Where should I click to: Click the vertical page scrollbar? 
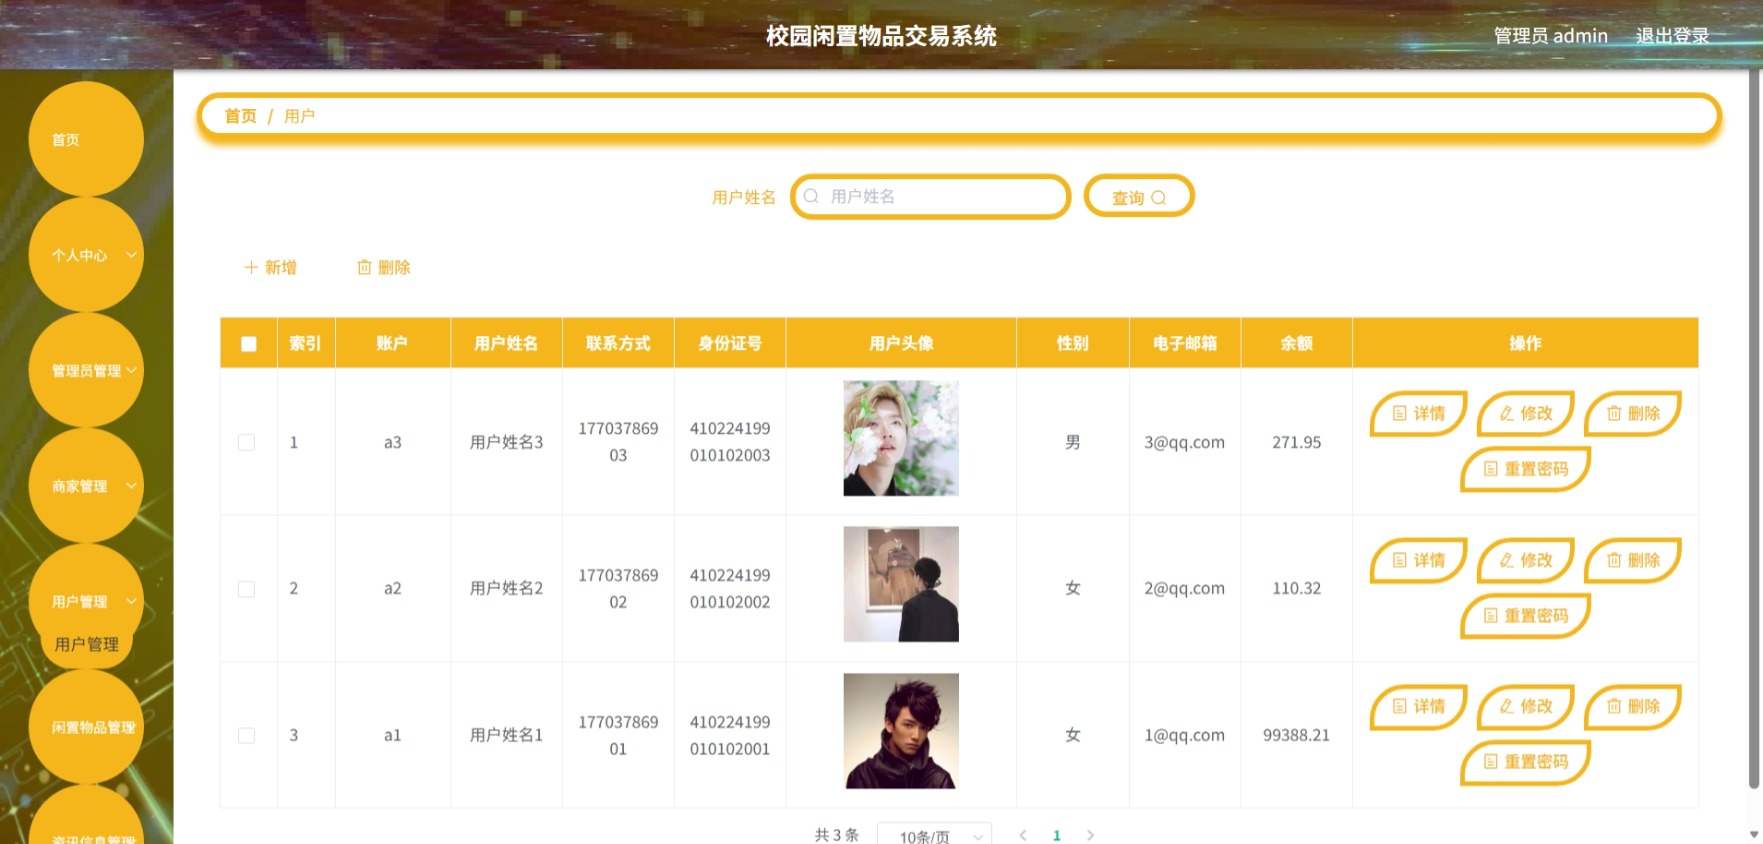coord(1755,430)
